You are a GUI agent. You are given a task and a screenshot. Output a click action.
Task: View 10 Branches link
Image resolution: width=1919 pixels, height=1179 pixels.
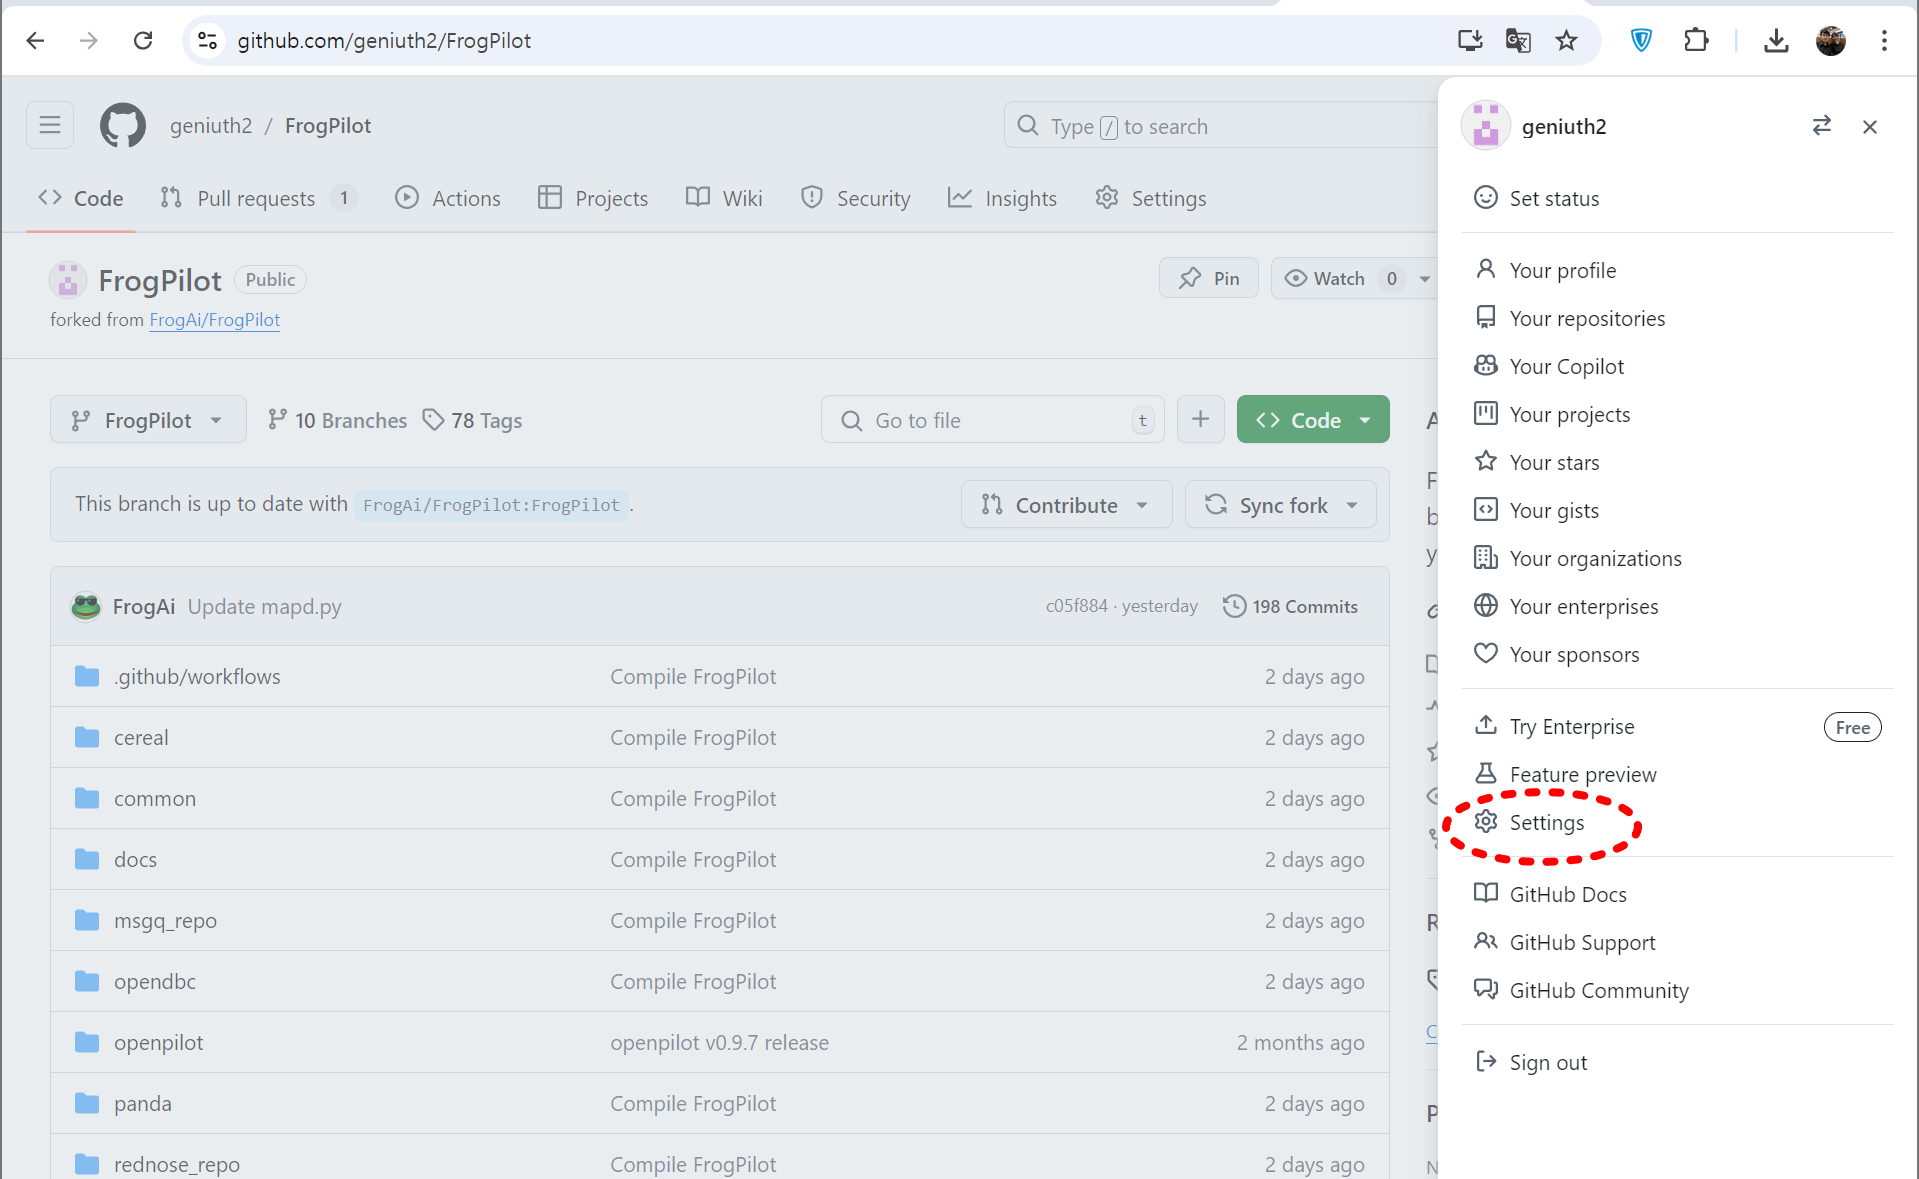click(338, 420)
